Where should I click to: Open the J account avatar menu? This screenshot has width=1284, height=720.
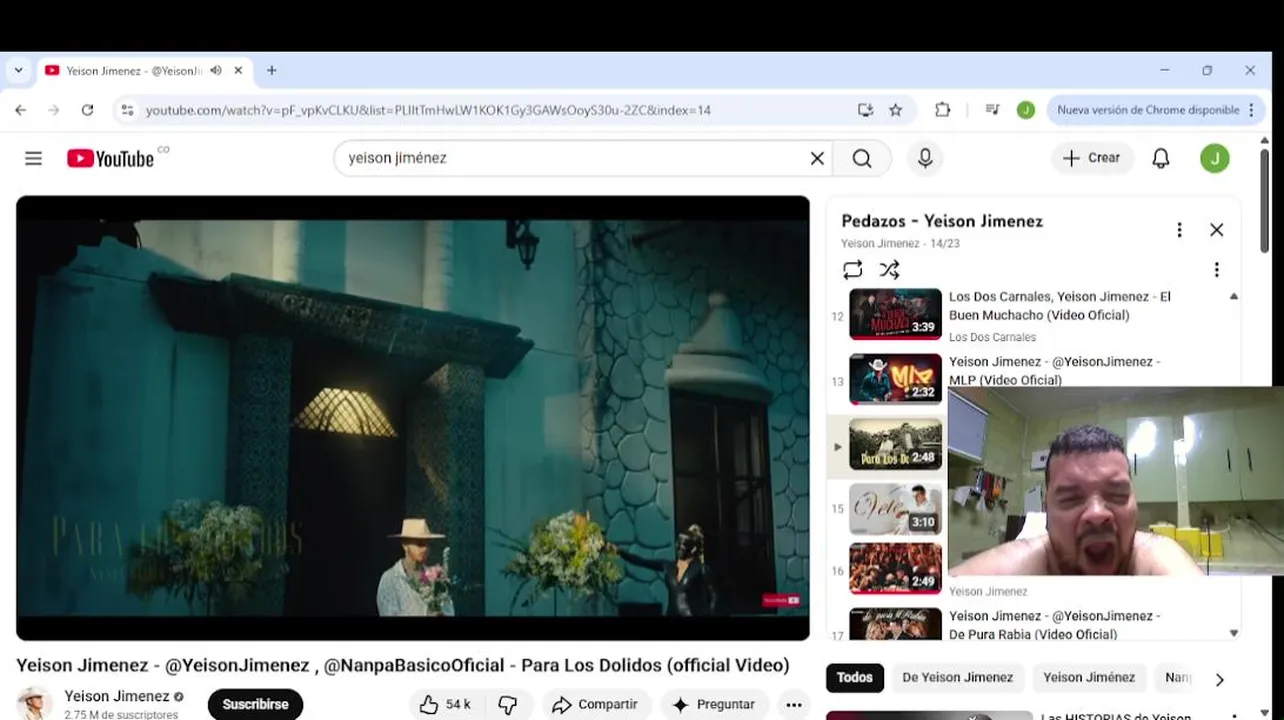tap(1215, 158)
